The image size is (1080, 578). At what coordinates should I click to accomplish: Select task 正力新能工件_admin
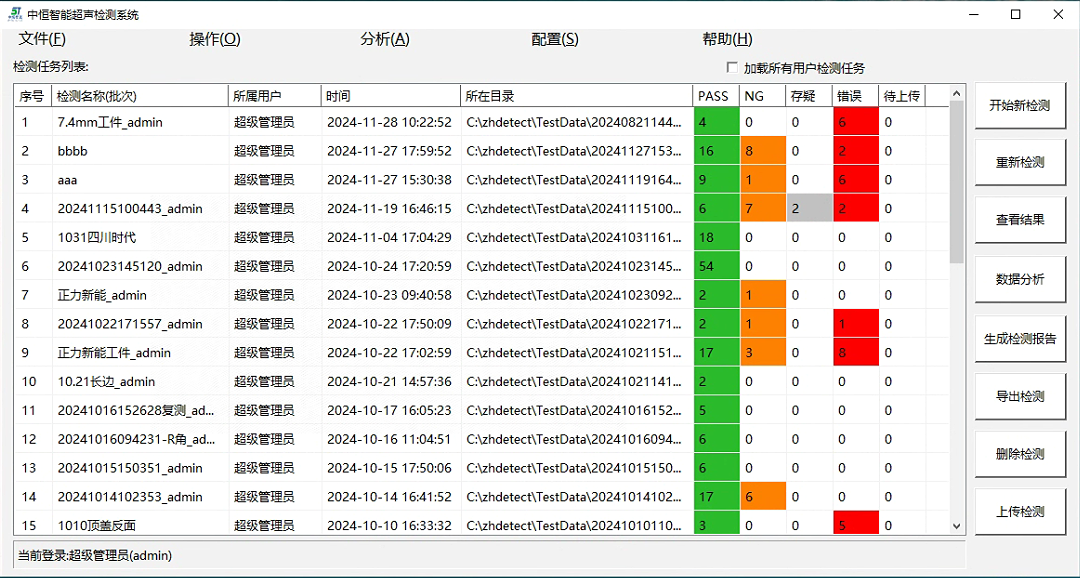(481, 353)
